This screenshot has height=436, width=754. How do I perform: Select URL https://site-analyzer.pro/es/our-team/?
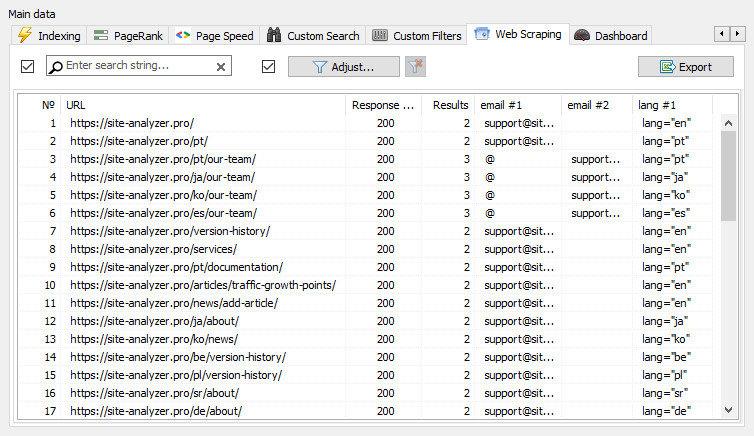[163, 213]
